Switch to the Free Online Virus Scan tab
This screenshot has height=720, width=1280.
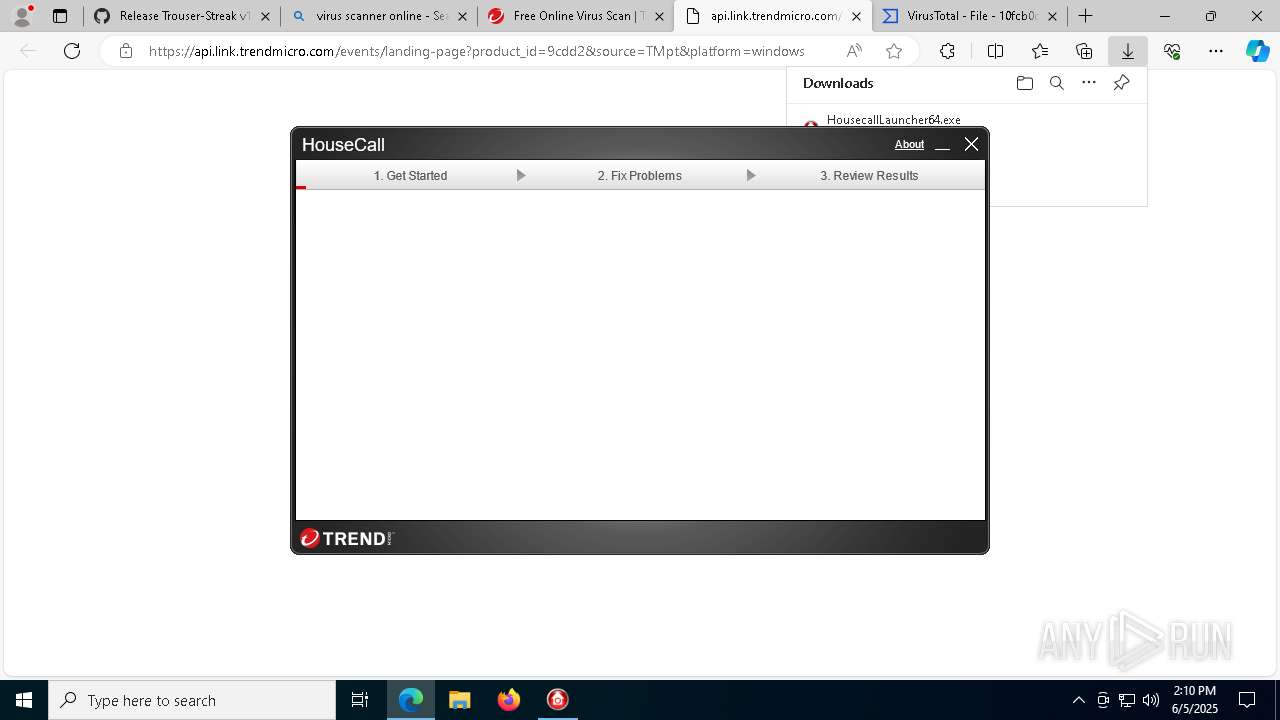575,16
